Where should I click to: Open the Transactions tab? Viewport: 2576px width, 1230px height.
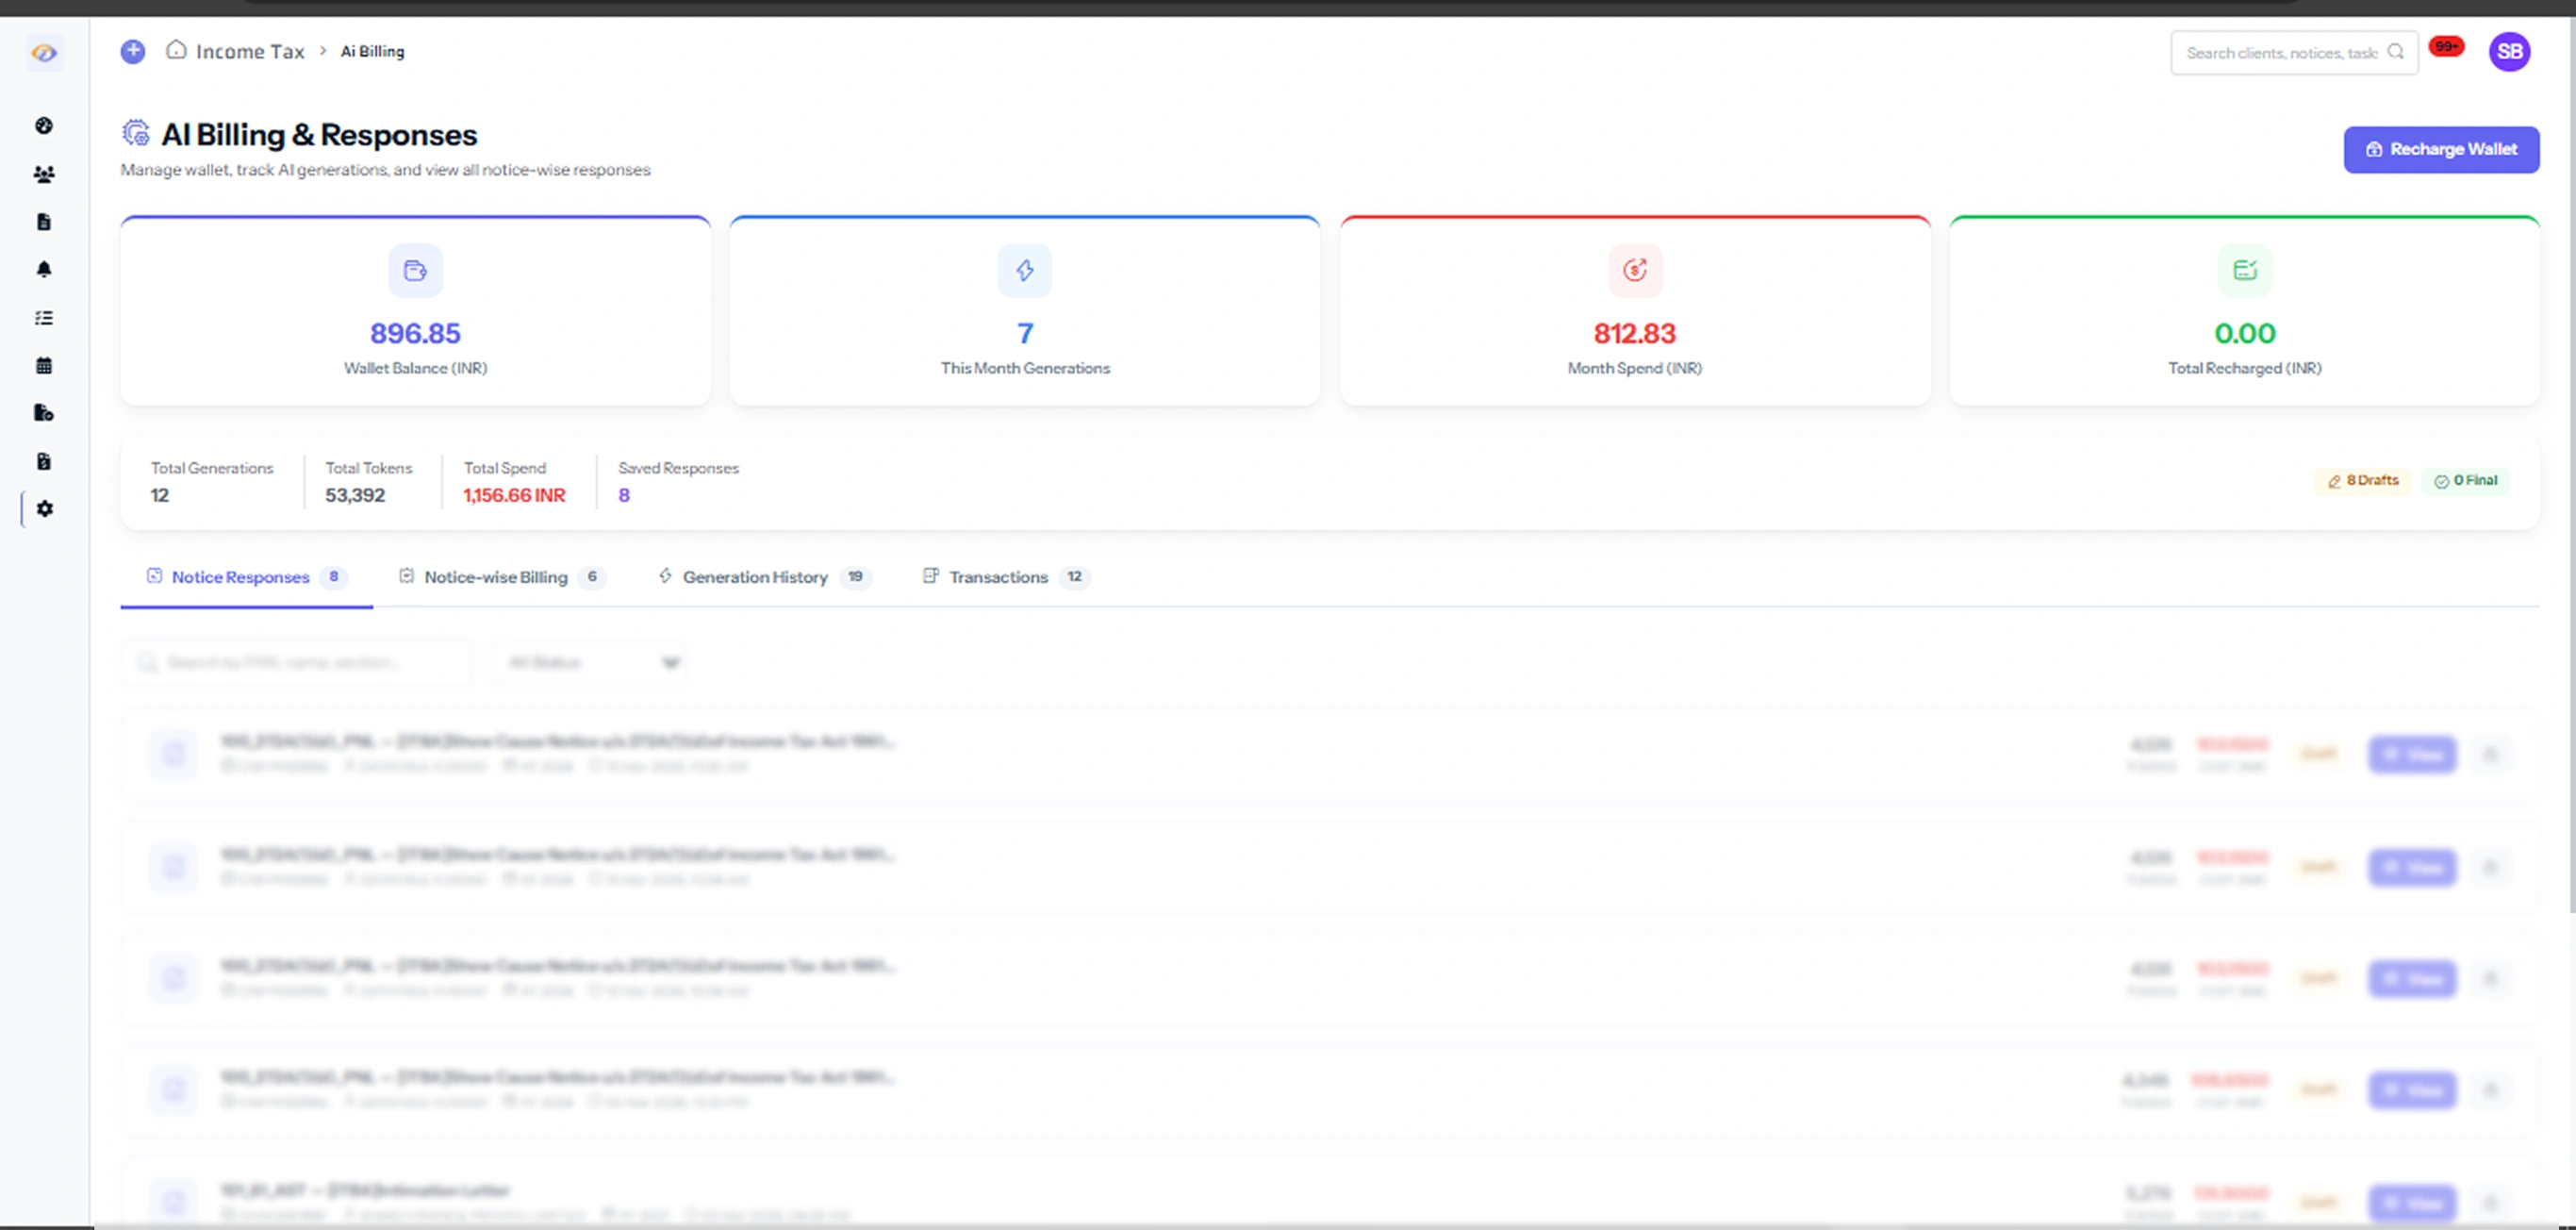(x=998, y=577)
